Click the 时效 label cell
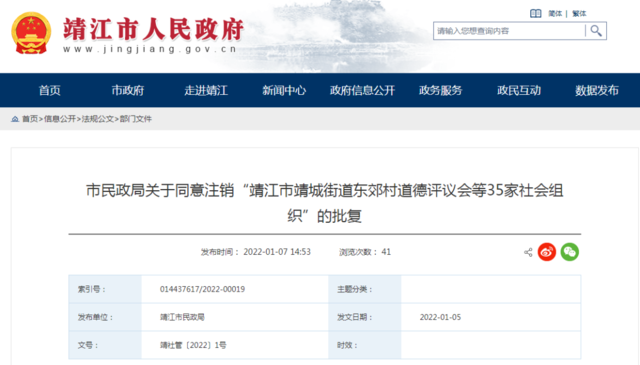 coord(364,345)
